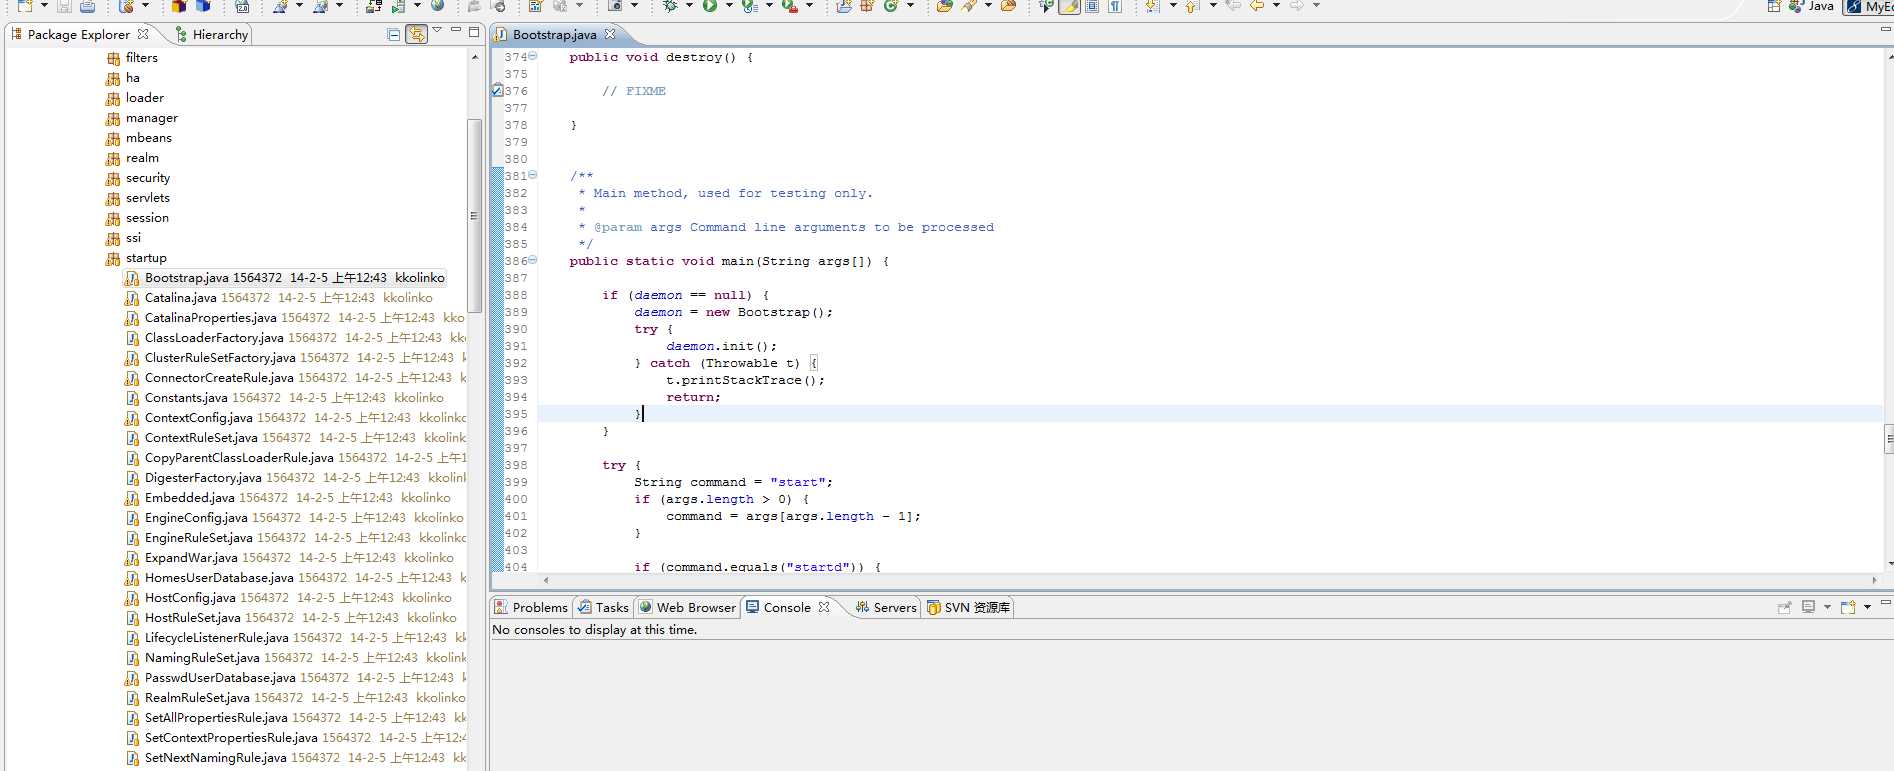This screenshot has height=771, width=1894.
Task: Select the startup package
Action: point(137,258)
